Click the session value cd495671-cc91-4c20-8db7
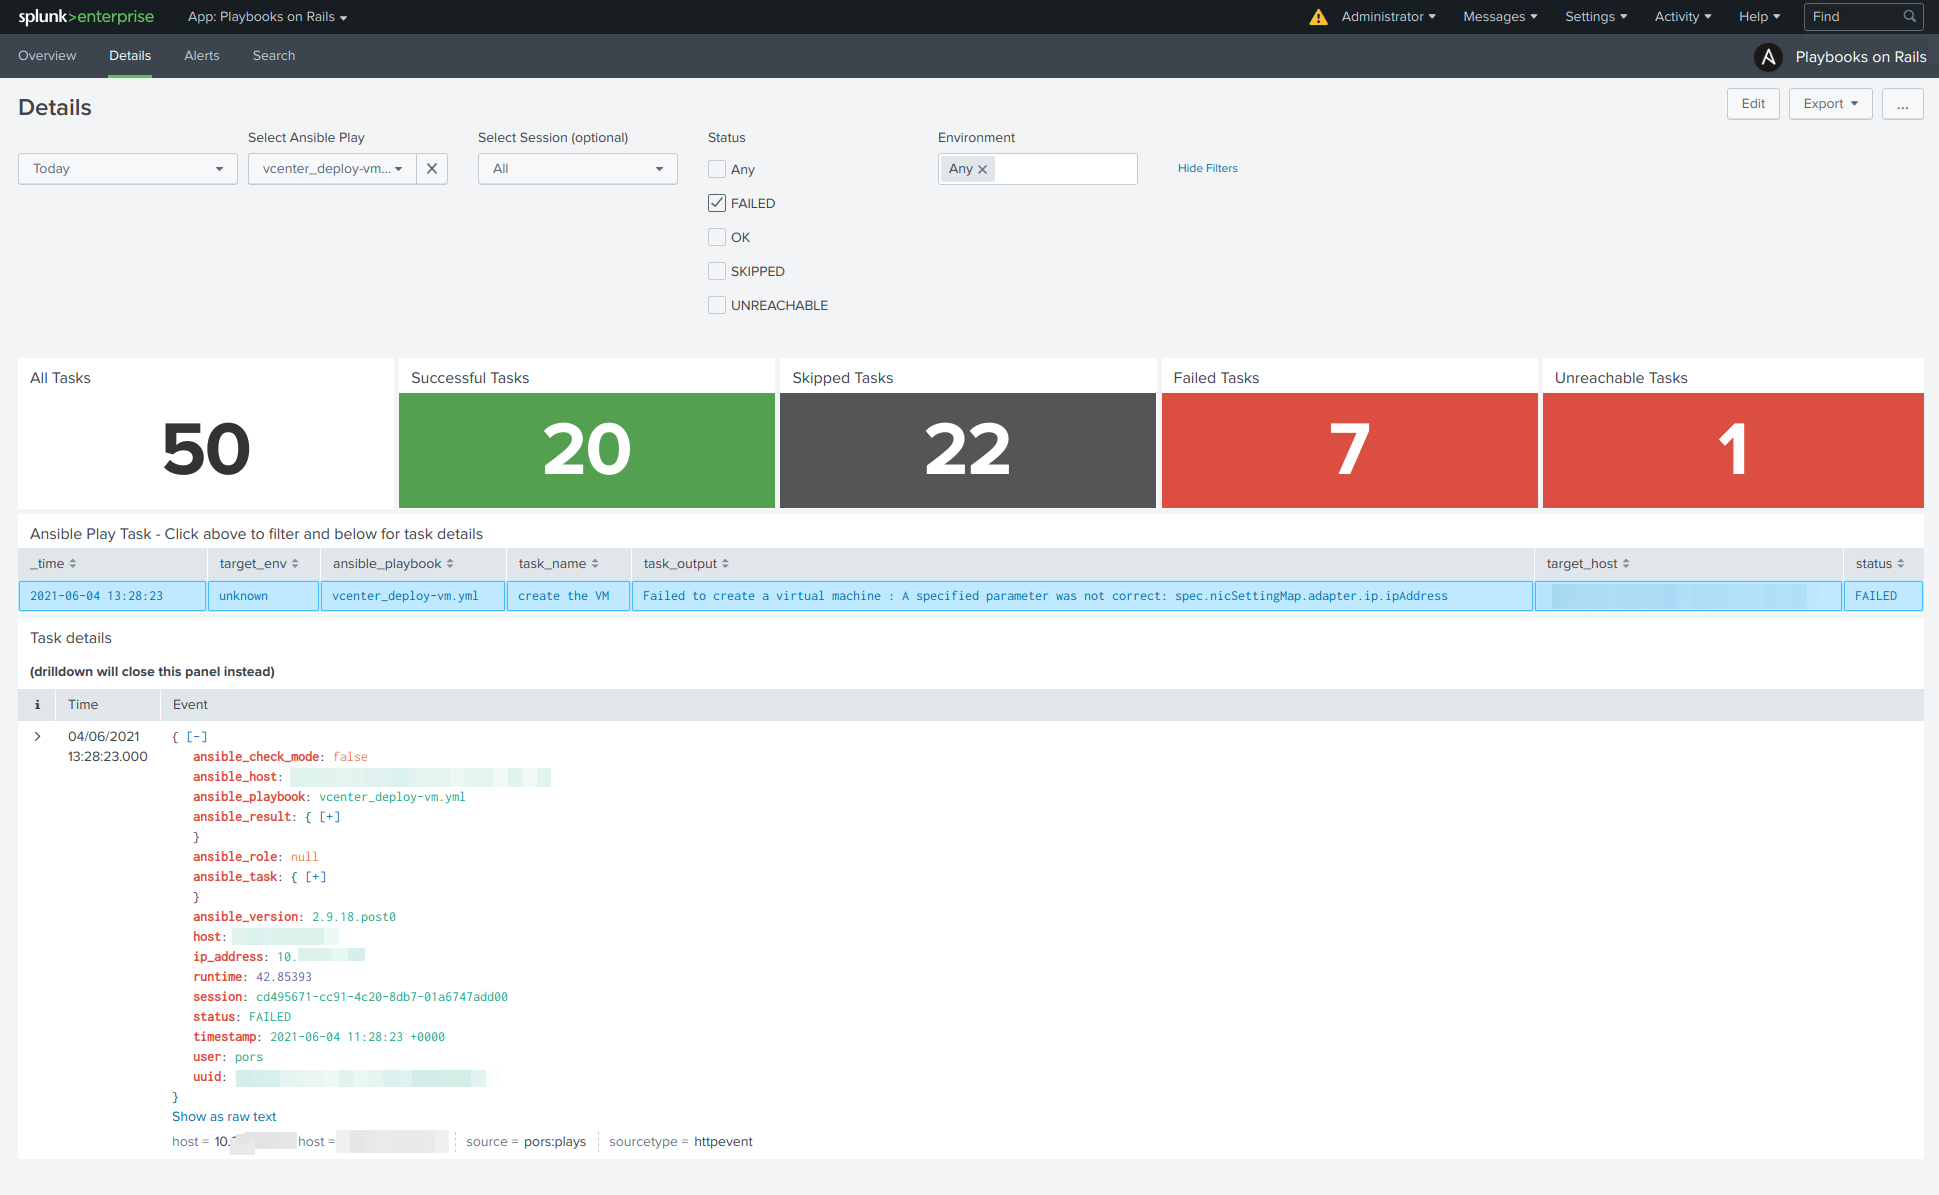Image resolution: width=1939 pixels, height=1195 pixels. click(x=382, y=997)
